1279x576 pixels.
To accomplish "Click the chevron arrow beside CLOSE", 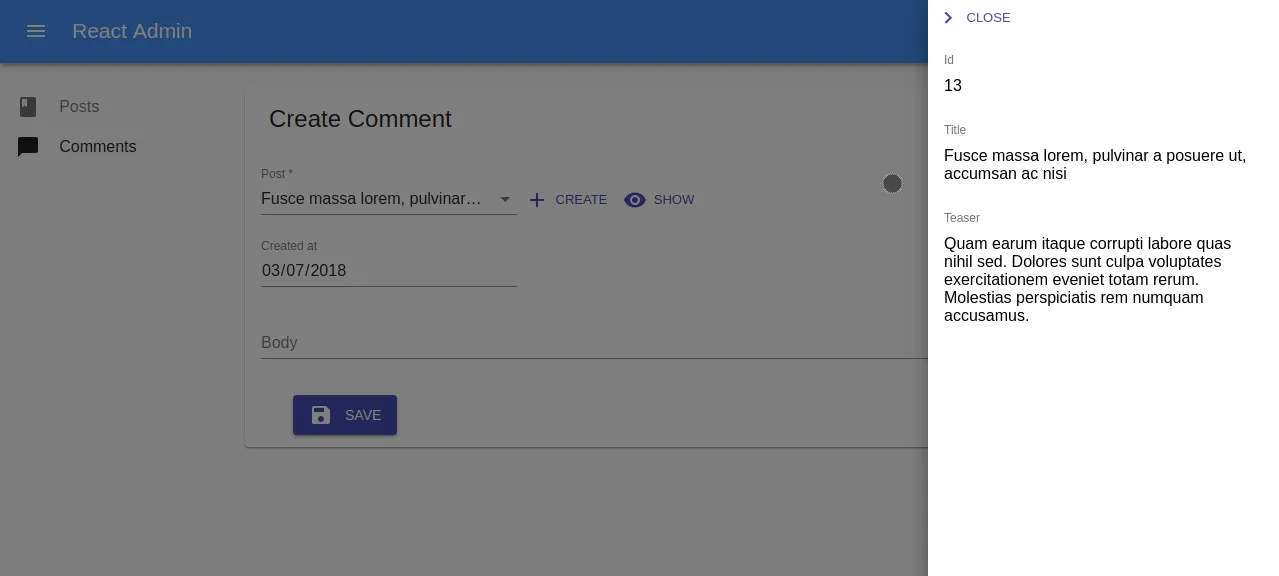I will point(948,18).
